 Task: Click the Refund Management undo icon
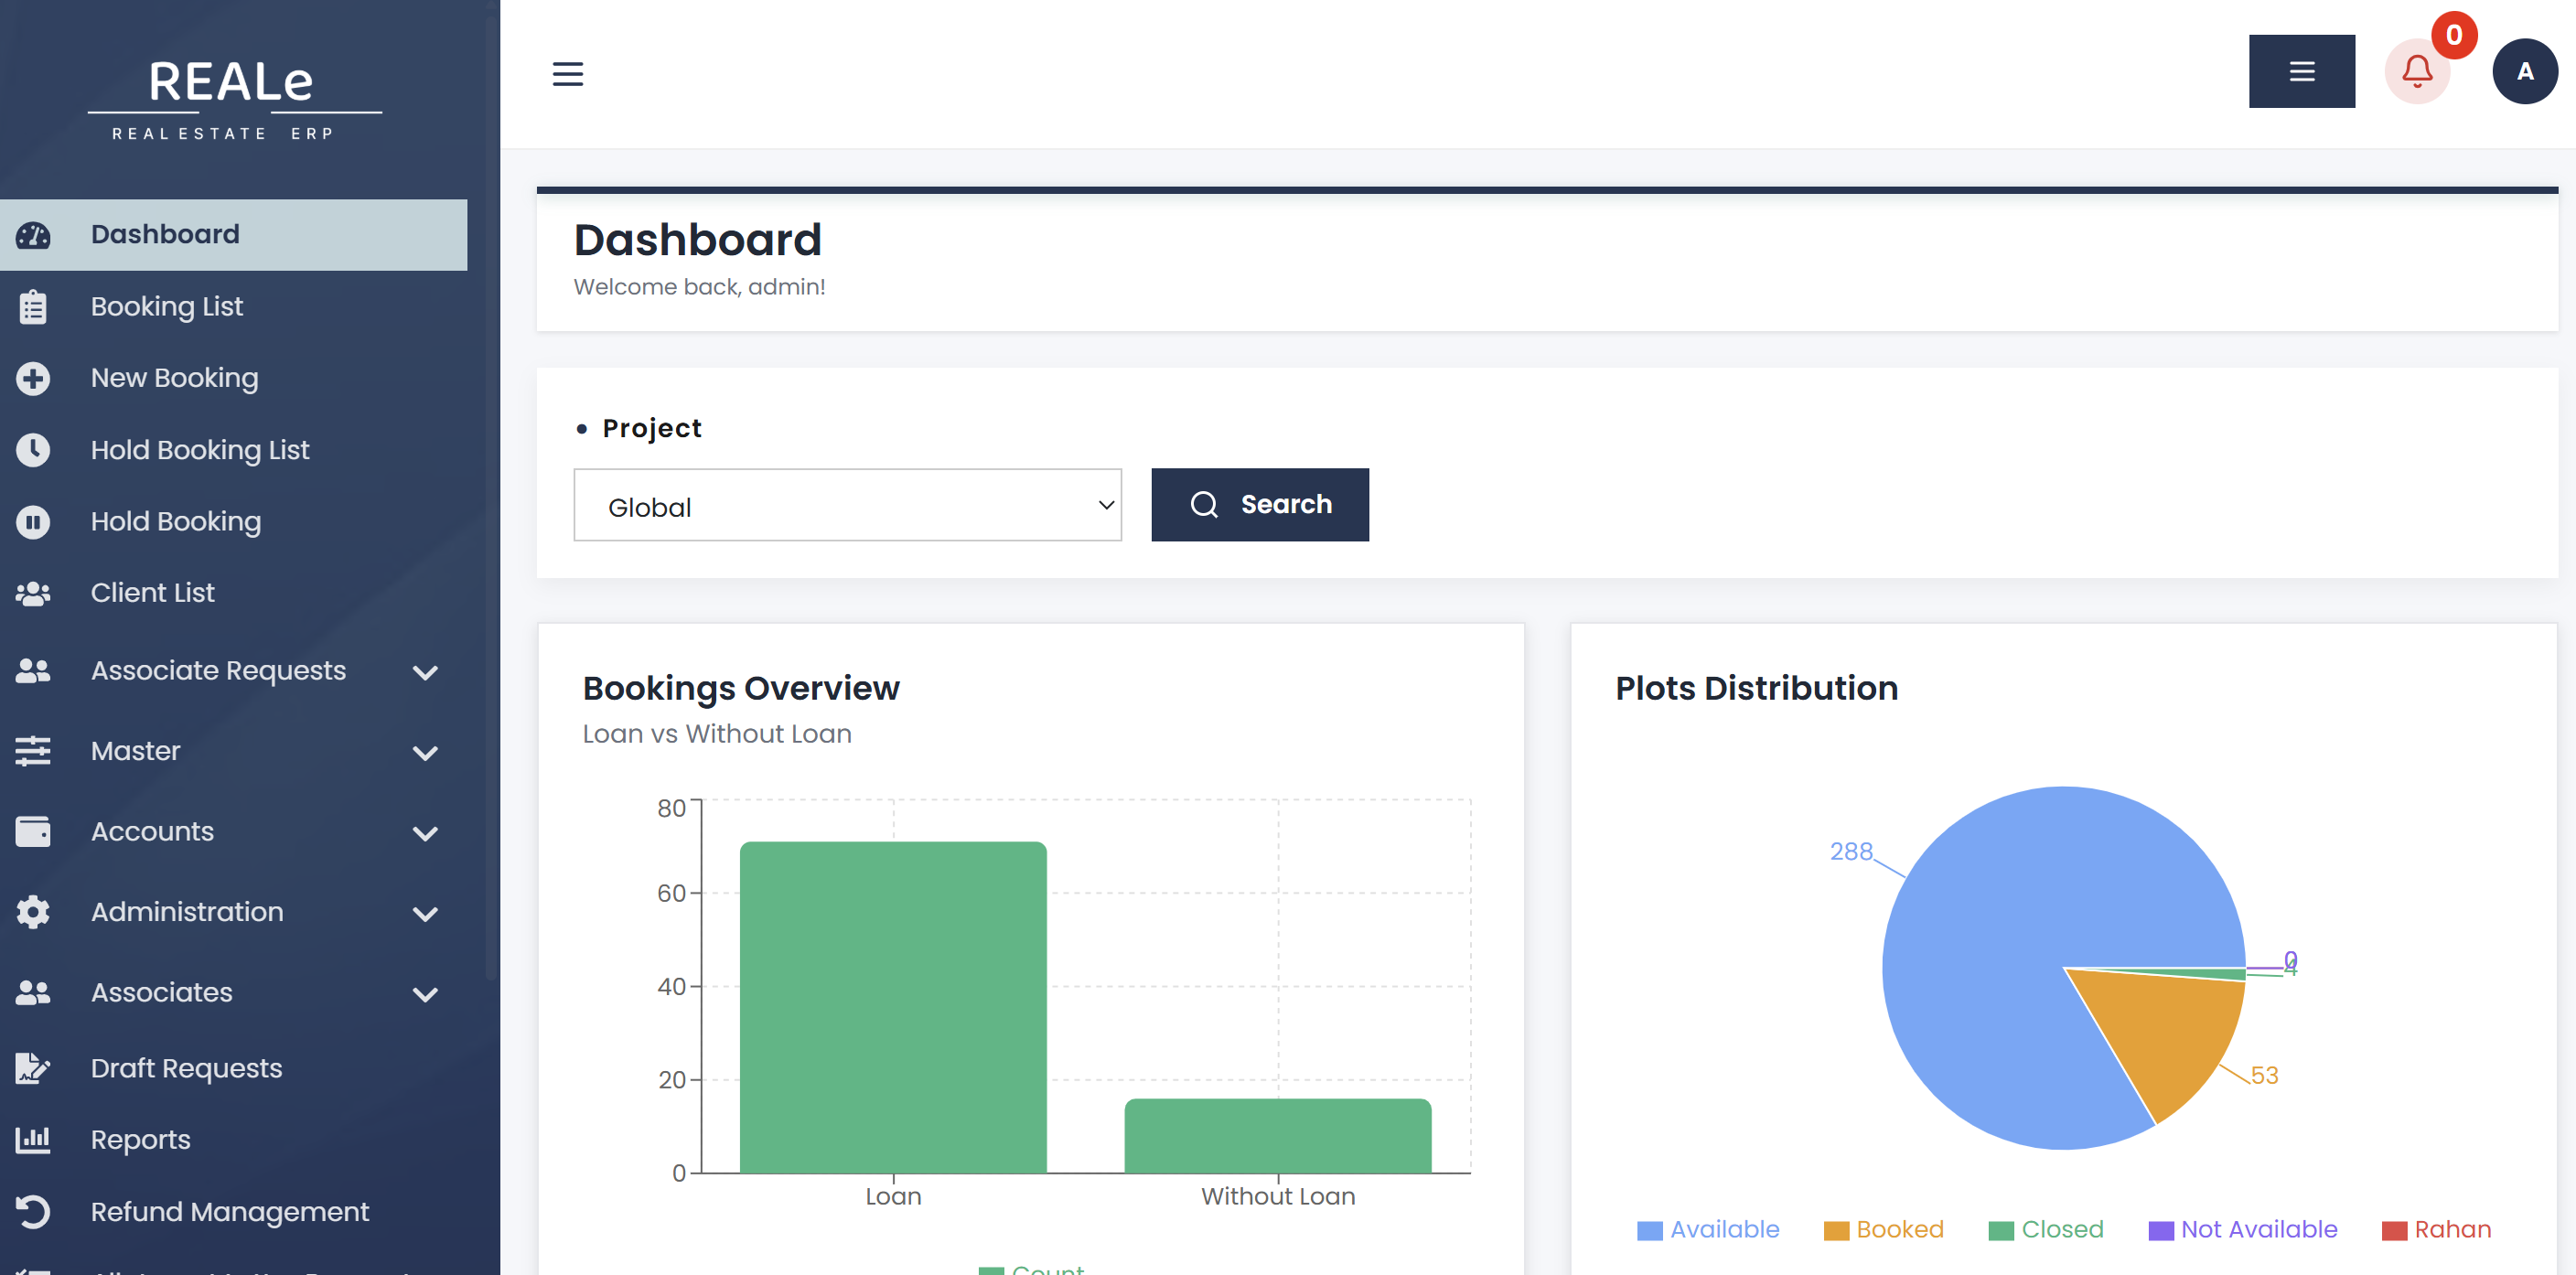(33, 1211)
